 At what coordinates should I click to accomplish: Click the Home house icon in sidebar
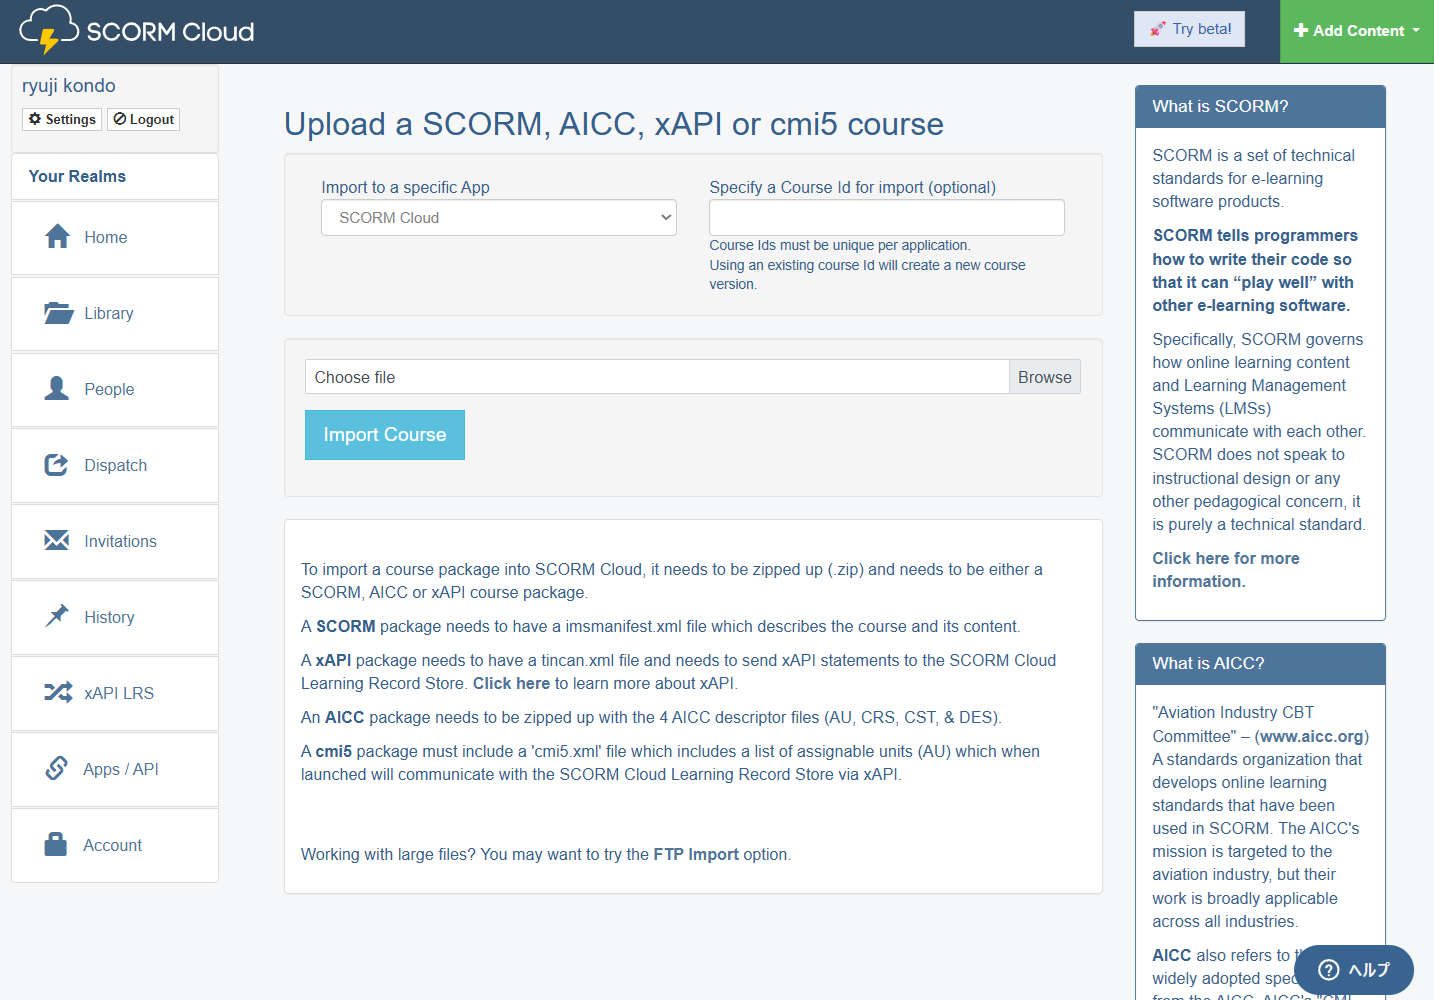[x=58, y=237]
